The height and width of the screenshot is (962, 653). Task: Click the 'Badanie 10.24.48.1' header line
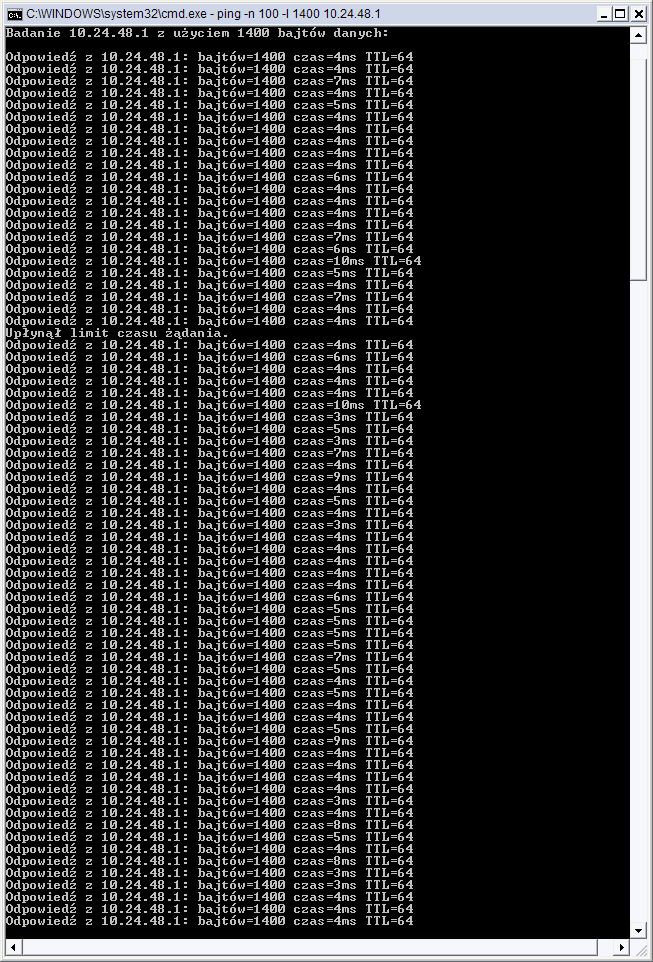click(197, 33)
